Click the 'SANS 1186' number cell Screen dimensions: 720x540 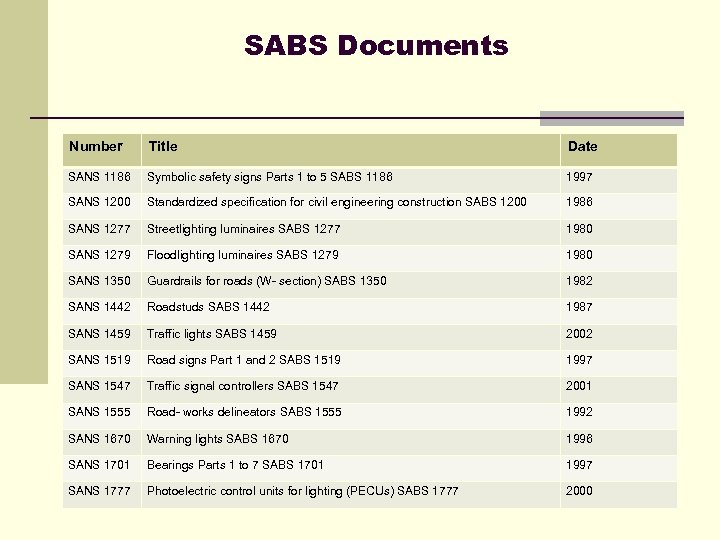[99, 177]
